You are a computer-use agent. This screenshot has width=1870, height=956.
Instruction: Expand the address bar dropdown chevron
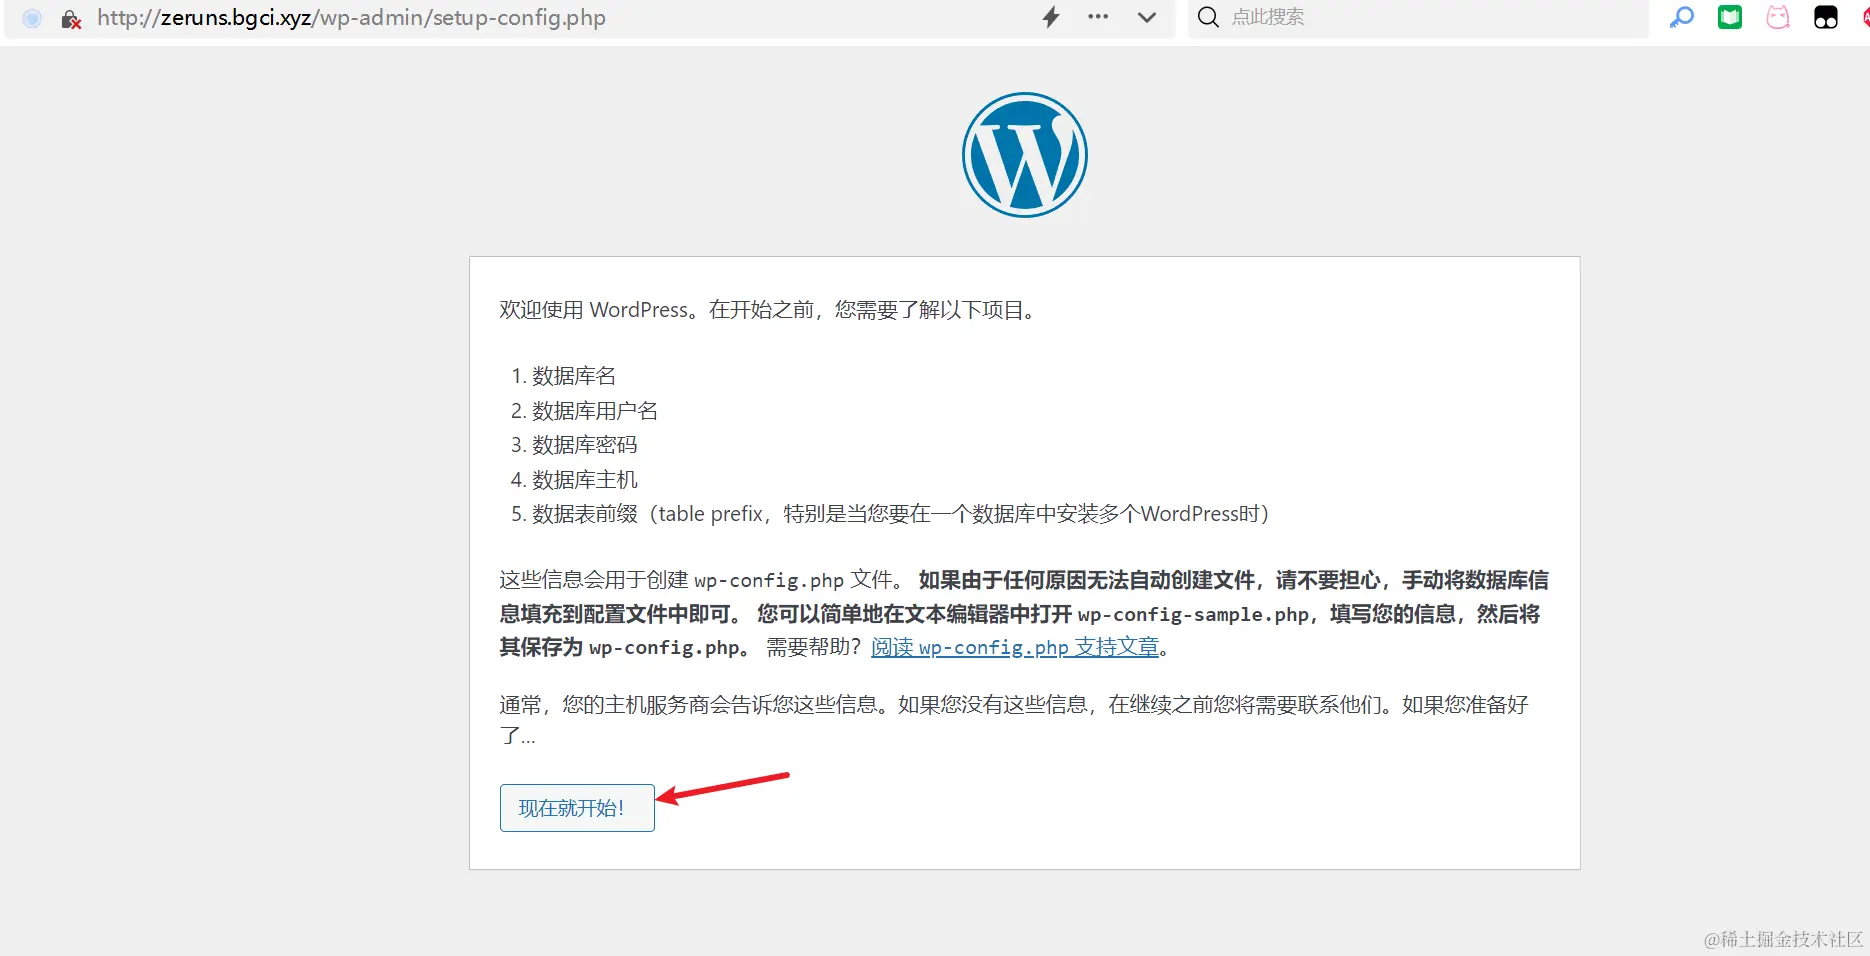click(x=1147, y=17)
